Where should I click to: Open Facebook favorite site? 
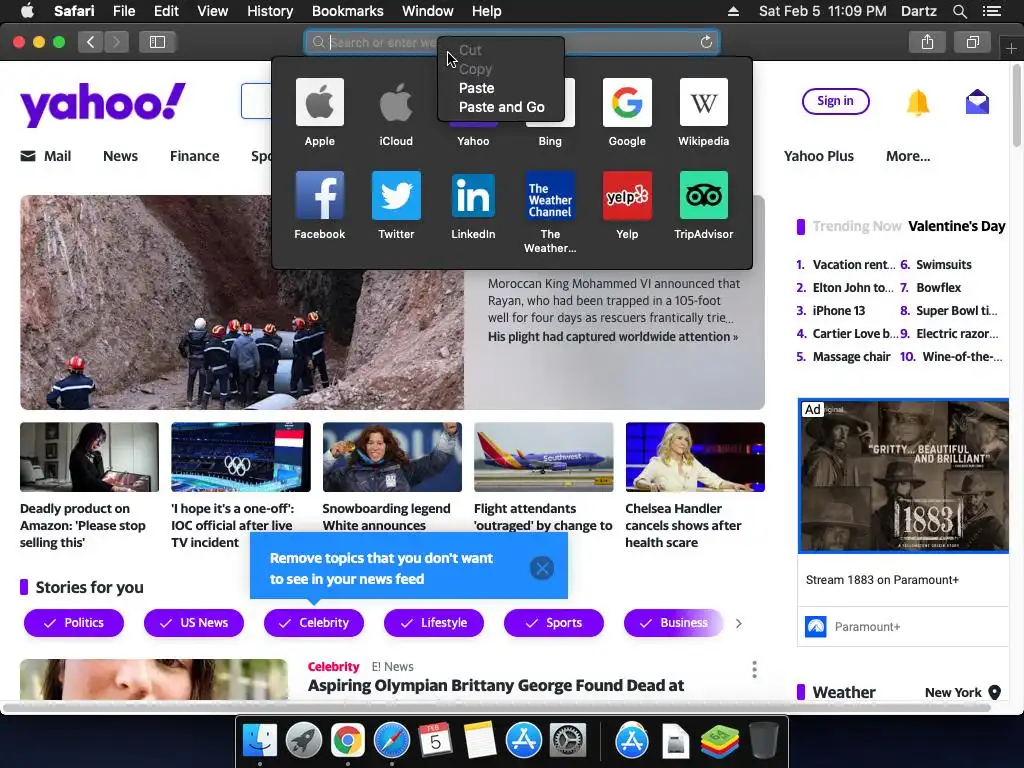pos(319,195)
